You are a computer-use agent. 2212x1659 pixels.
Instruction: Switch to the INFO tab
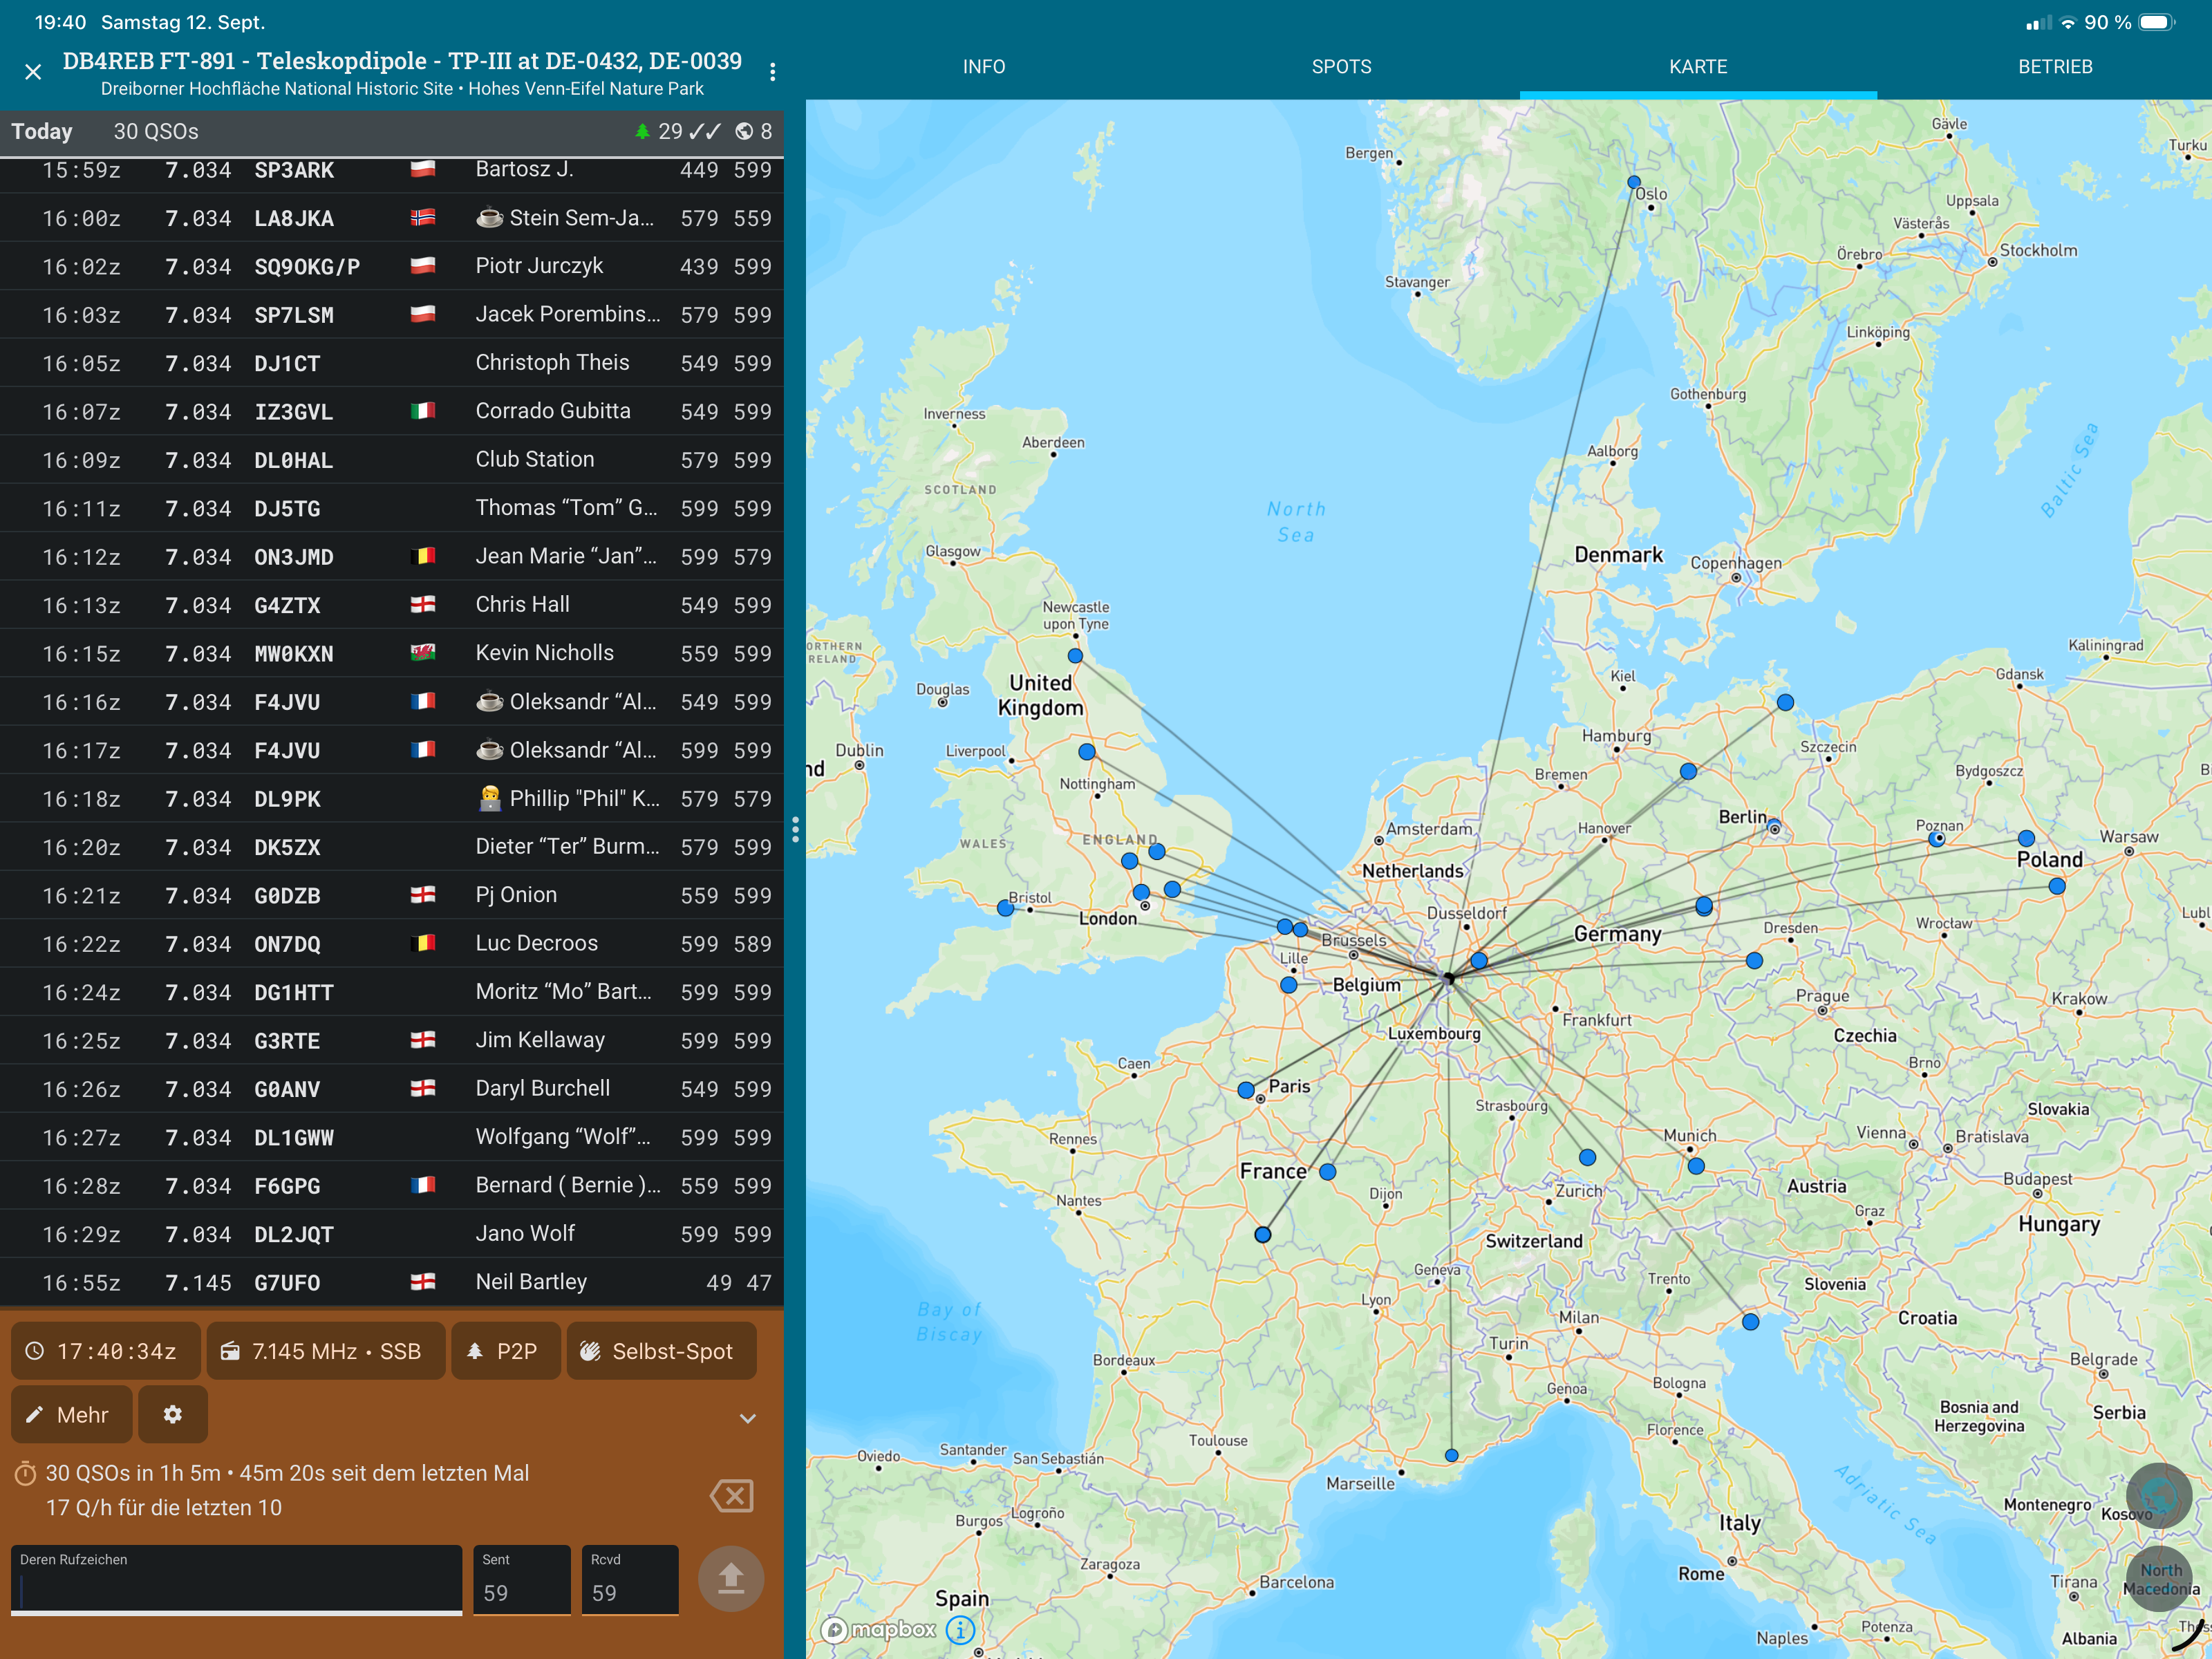pyautogui.click(x=984, y=67)
